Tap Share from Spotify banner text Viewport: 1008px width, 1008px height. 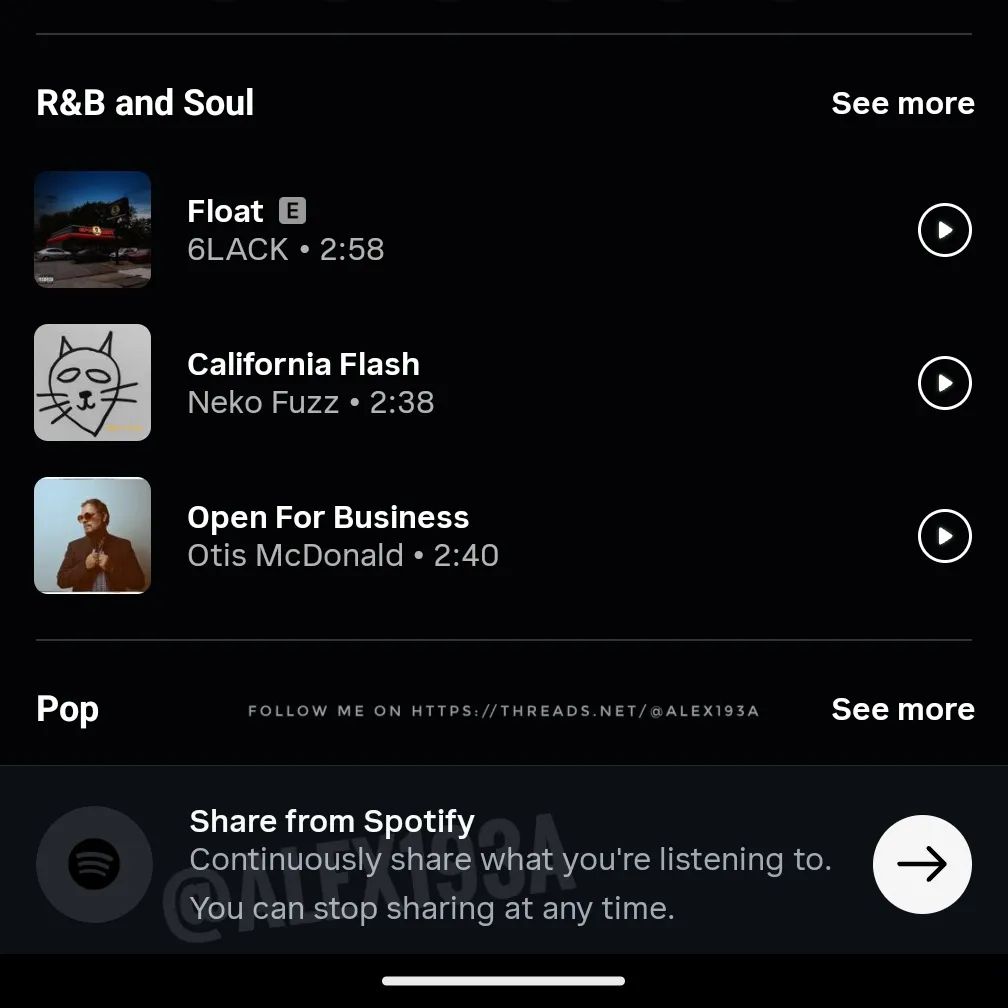point(331,821)
